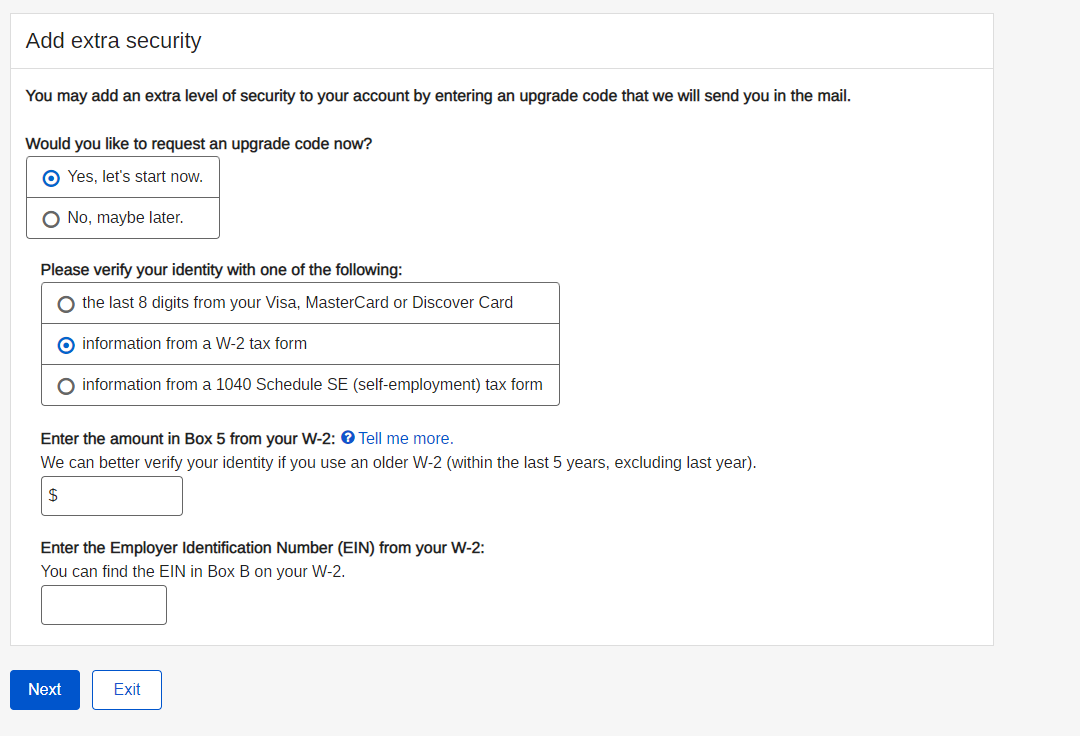This screenshot has height=736, width=1080.
Task: Click the "Add extra security" heading
Action: point(114,41)
